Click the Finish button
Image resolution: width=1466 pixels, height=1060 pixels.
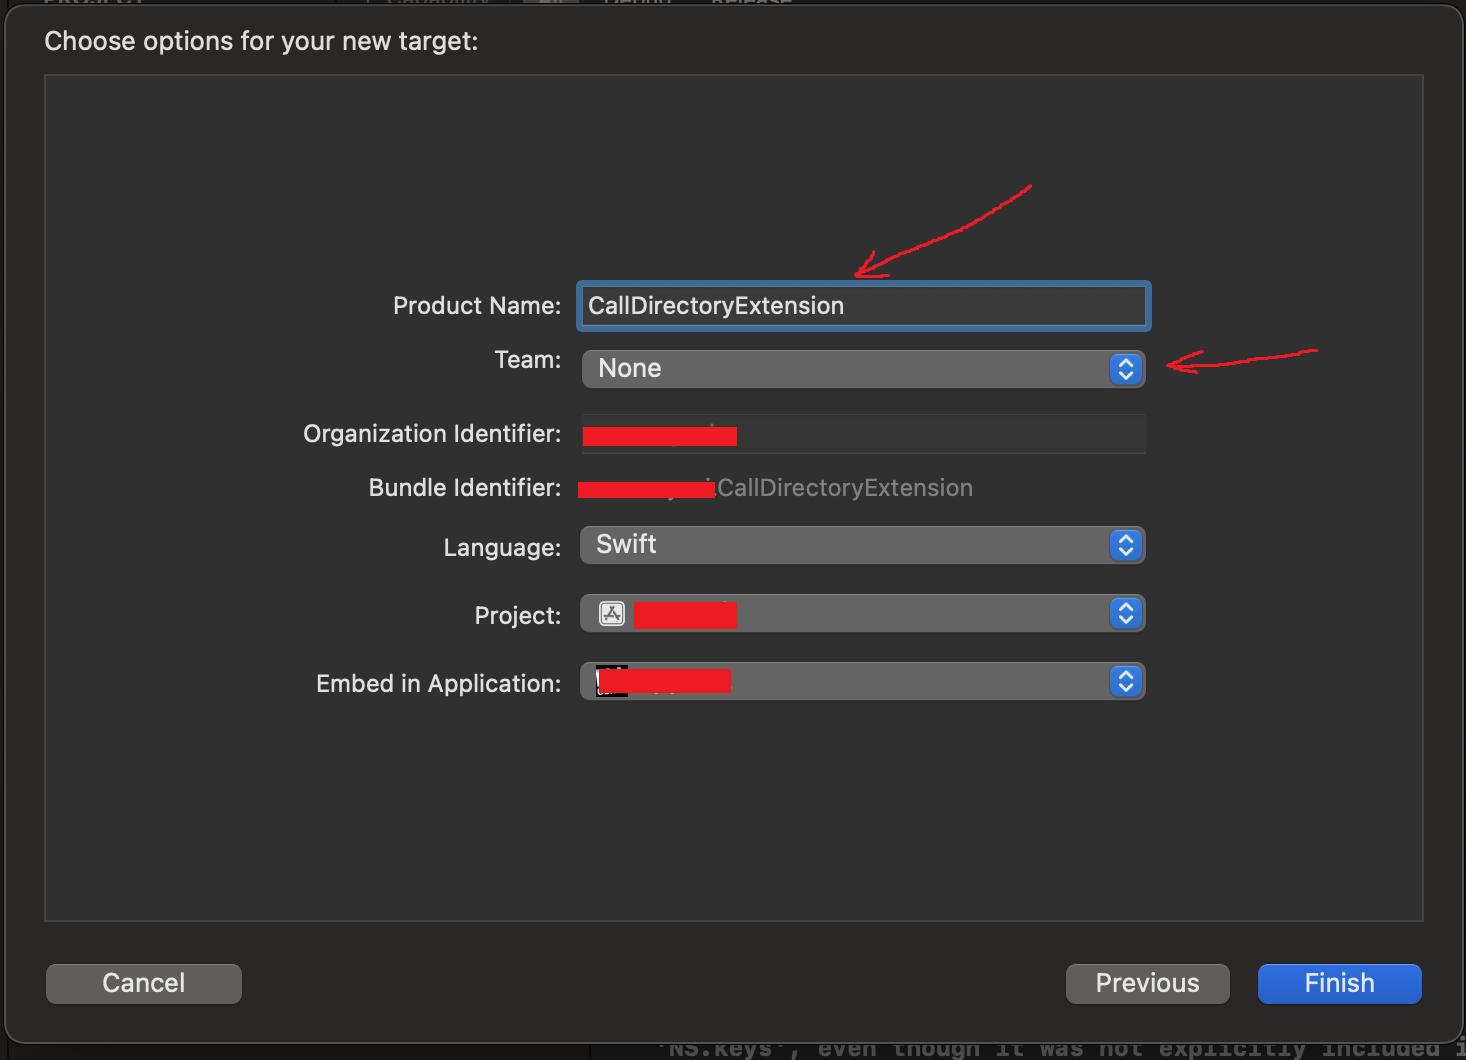click(x=1339, y=983)
